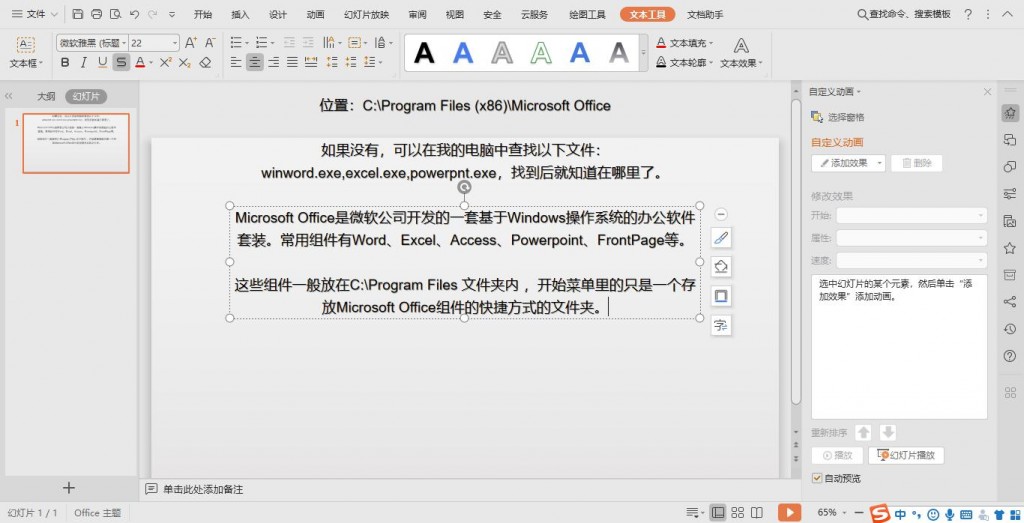Click the print icon in quick access bar
This screenshot has width=1024, height=523.
(97, 14)
